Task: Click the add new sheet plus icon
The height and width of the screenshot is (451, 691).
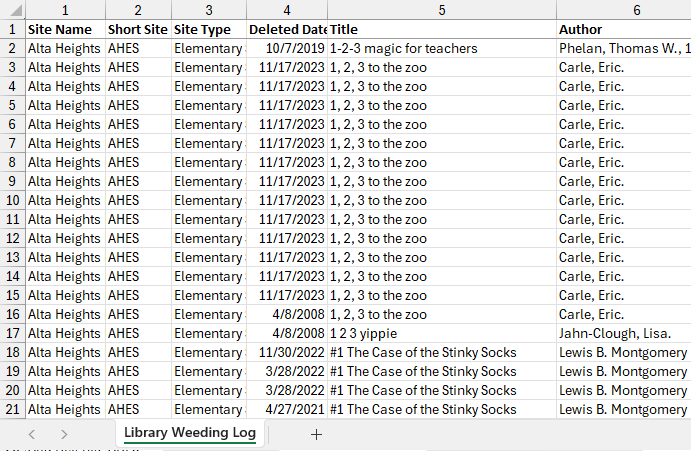Action: click(317, 434)
